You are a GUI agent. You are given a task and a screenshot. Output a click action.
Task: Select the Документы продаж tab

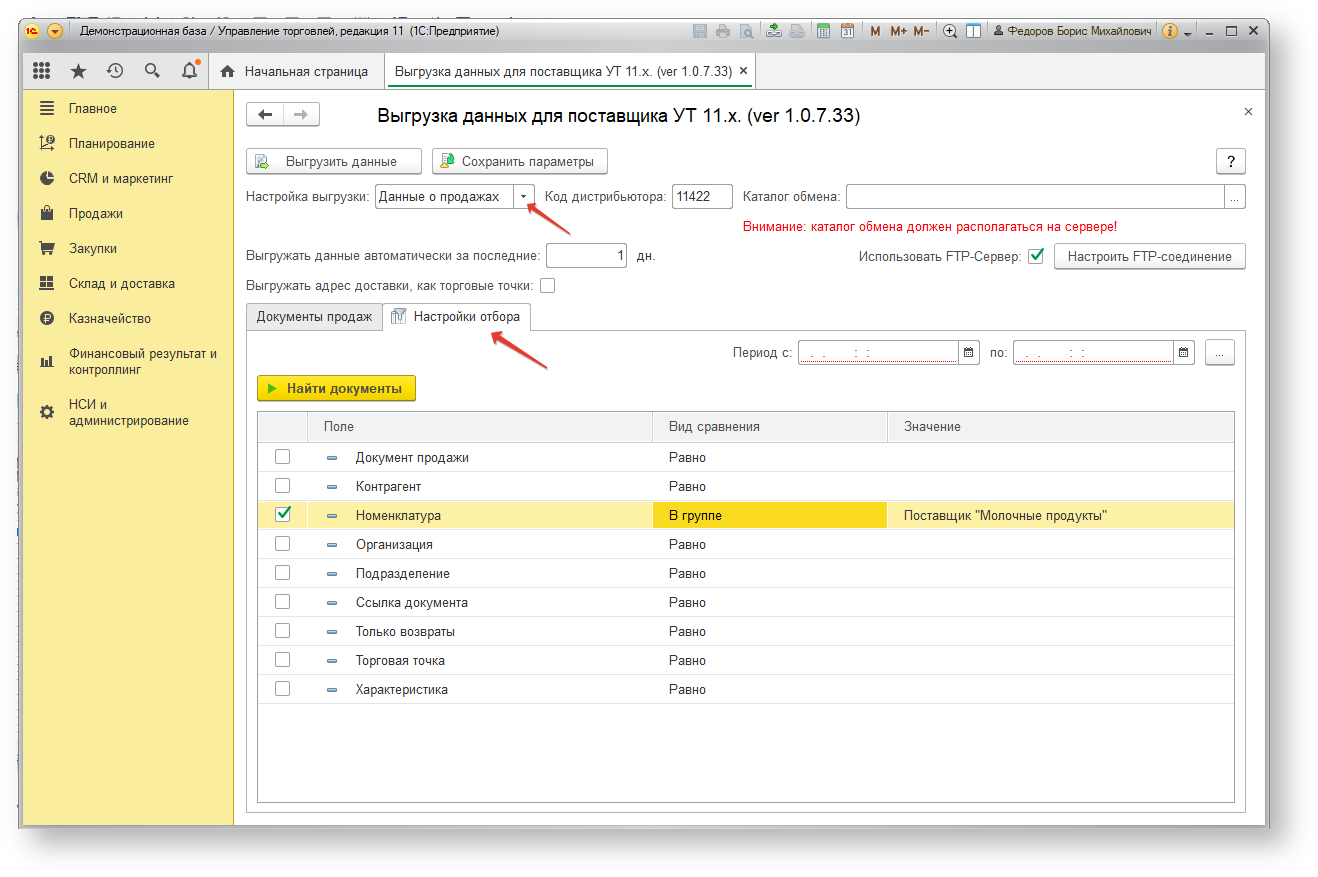tap(314, 316)
